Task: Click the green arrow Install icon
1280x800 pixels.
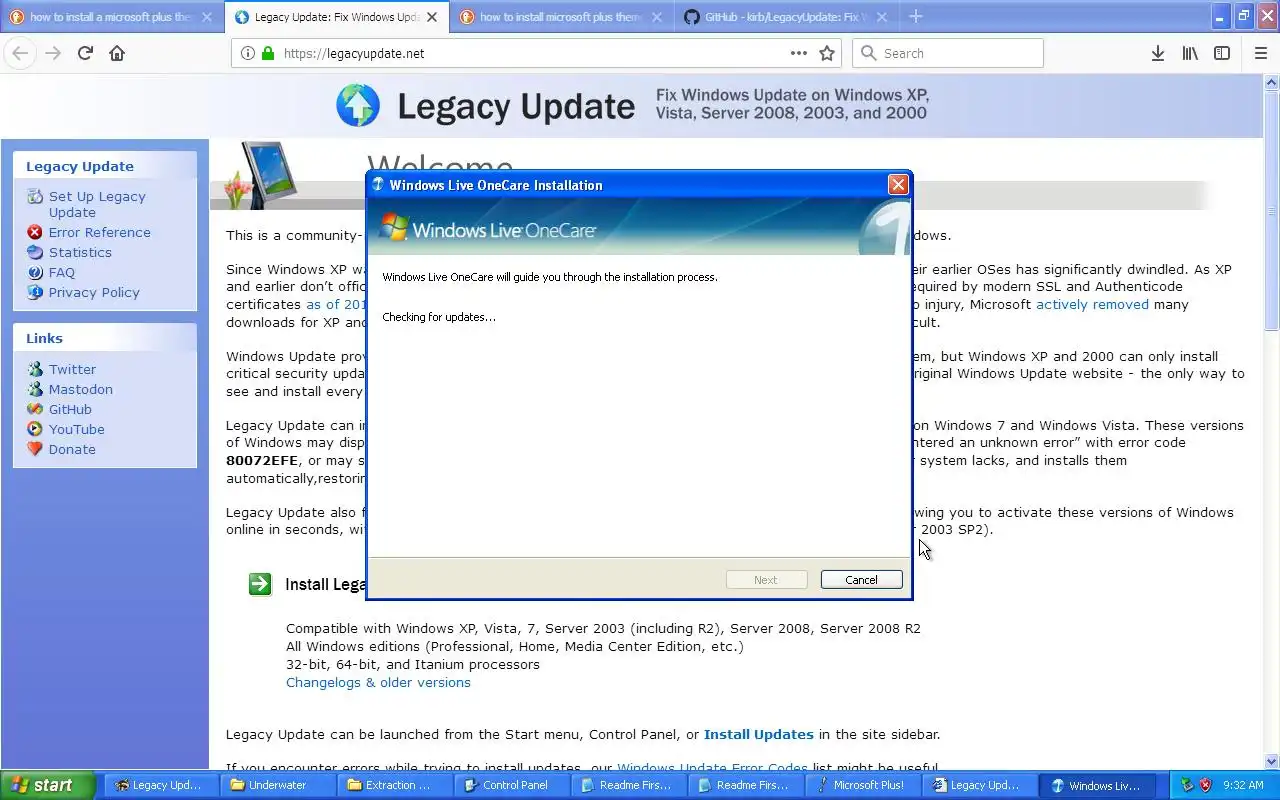Action: coord(260,584)
